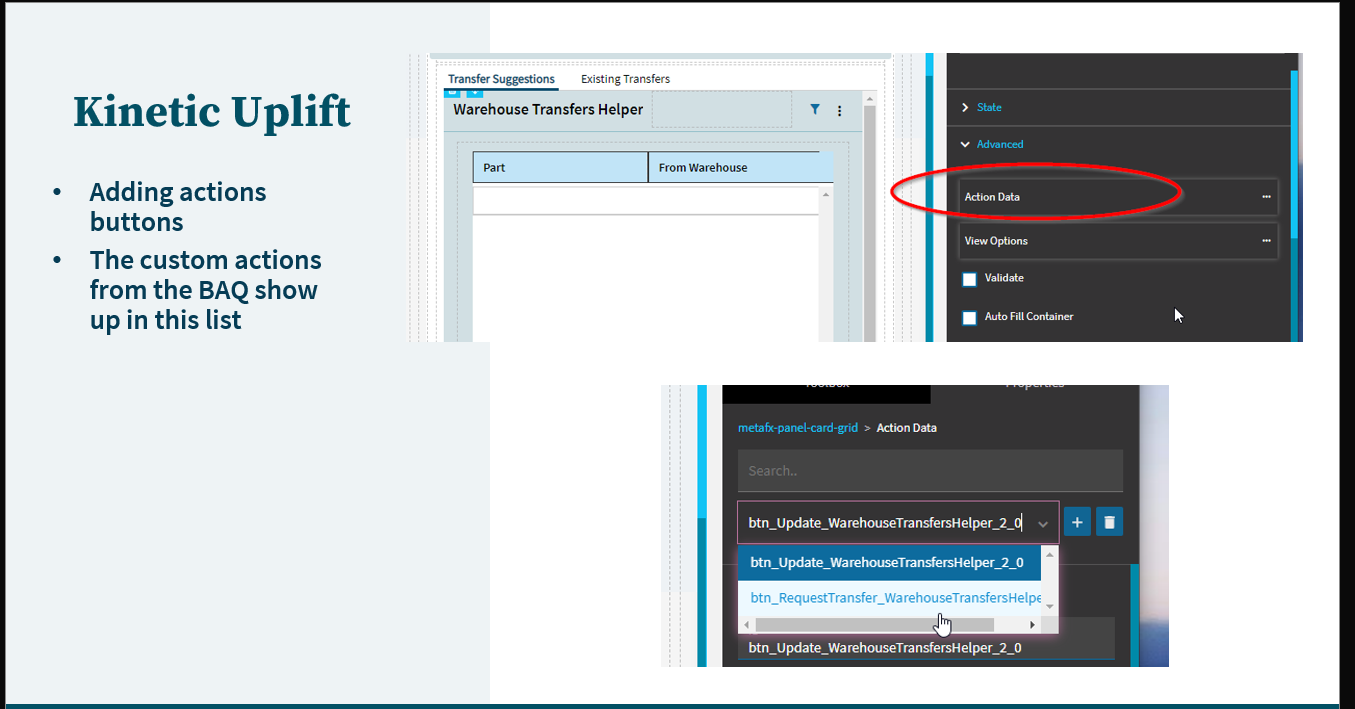Switch to the Existing Transfers tab

point(625,79)
